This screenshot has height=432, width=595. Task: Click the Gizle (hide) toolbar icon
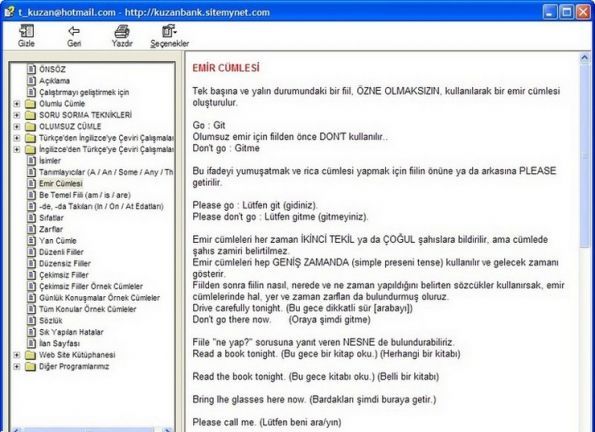[x=26, y=31]
